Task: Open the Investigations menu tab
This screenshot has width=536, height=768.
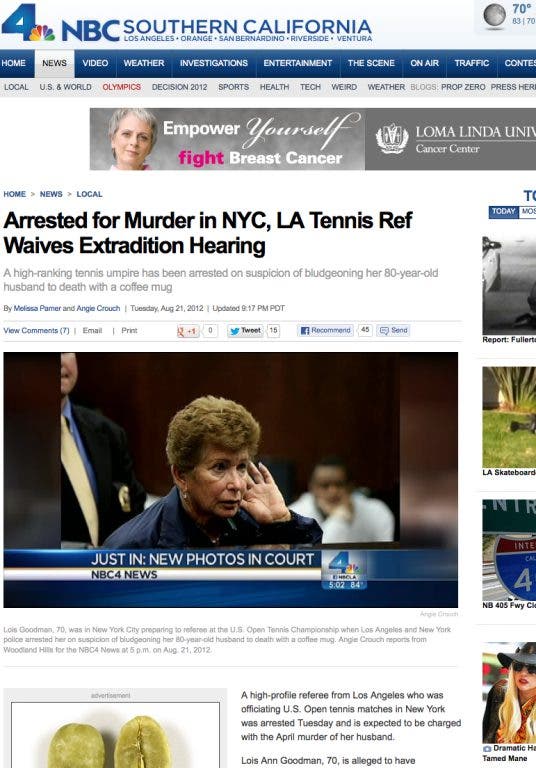Action: pyautogui.click(x=214, y=63)
